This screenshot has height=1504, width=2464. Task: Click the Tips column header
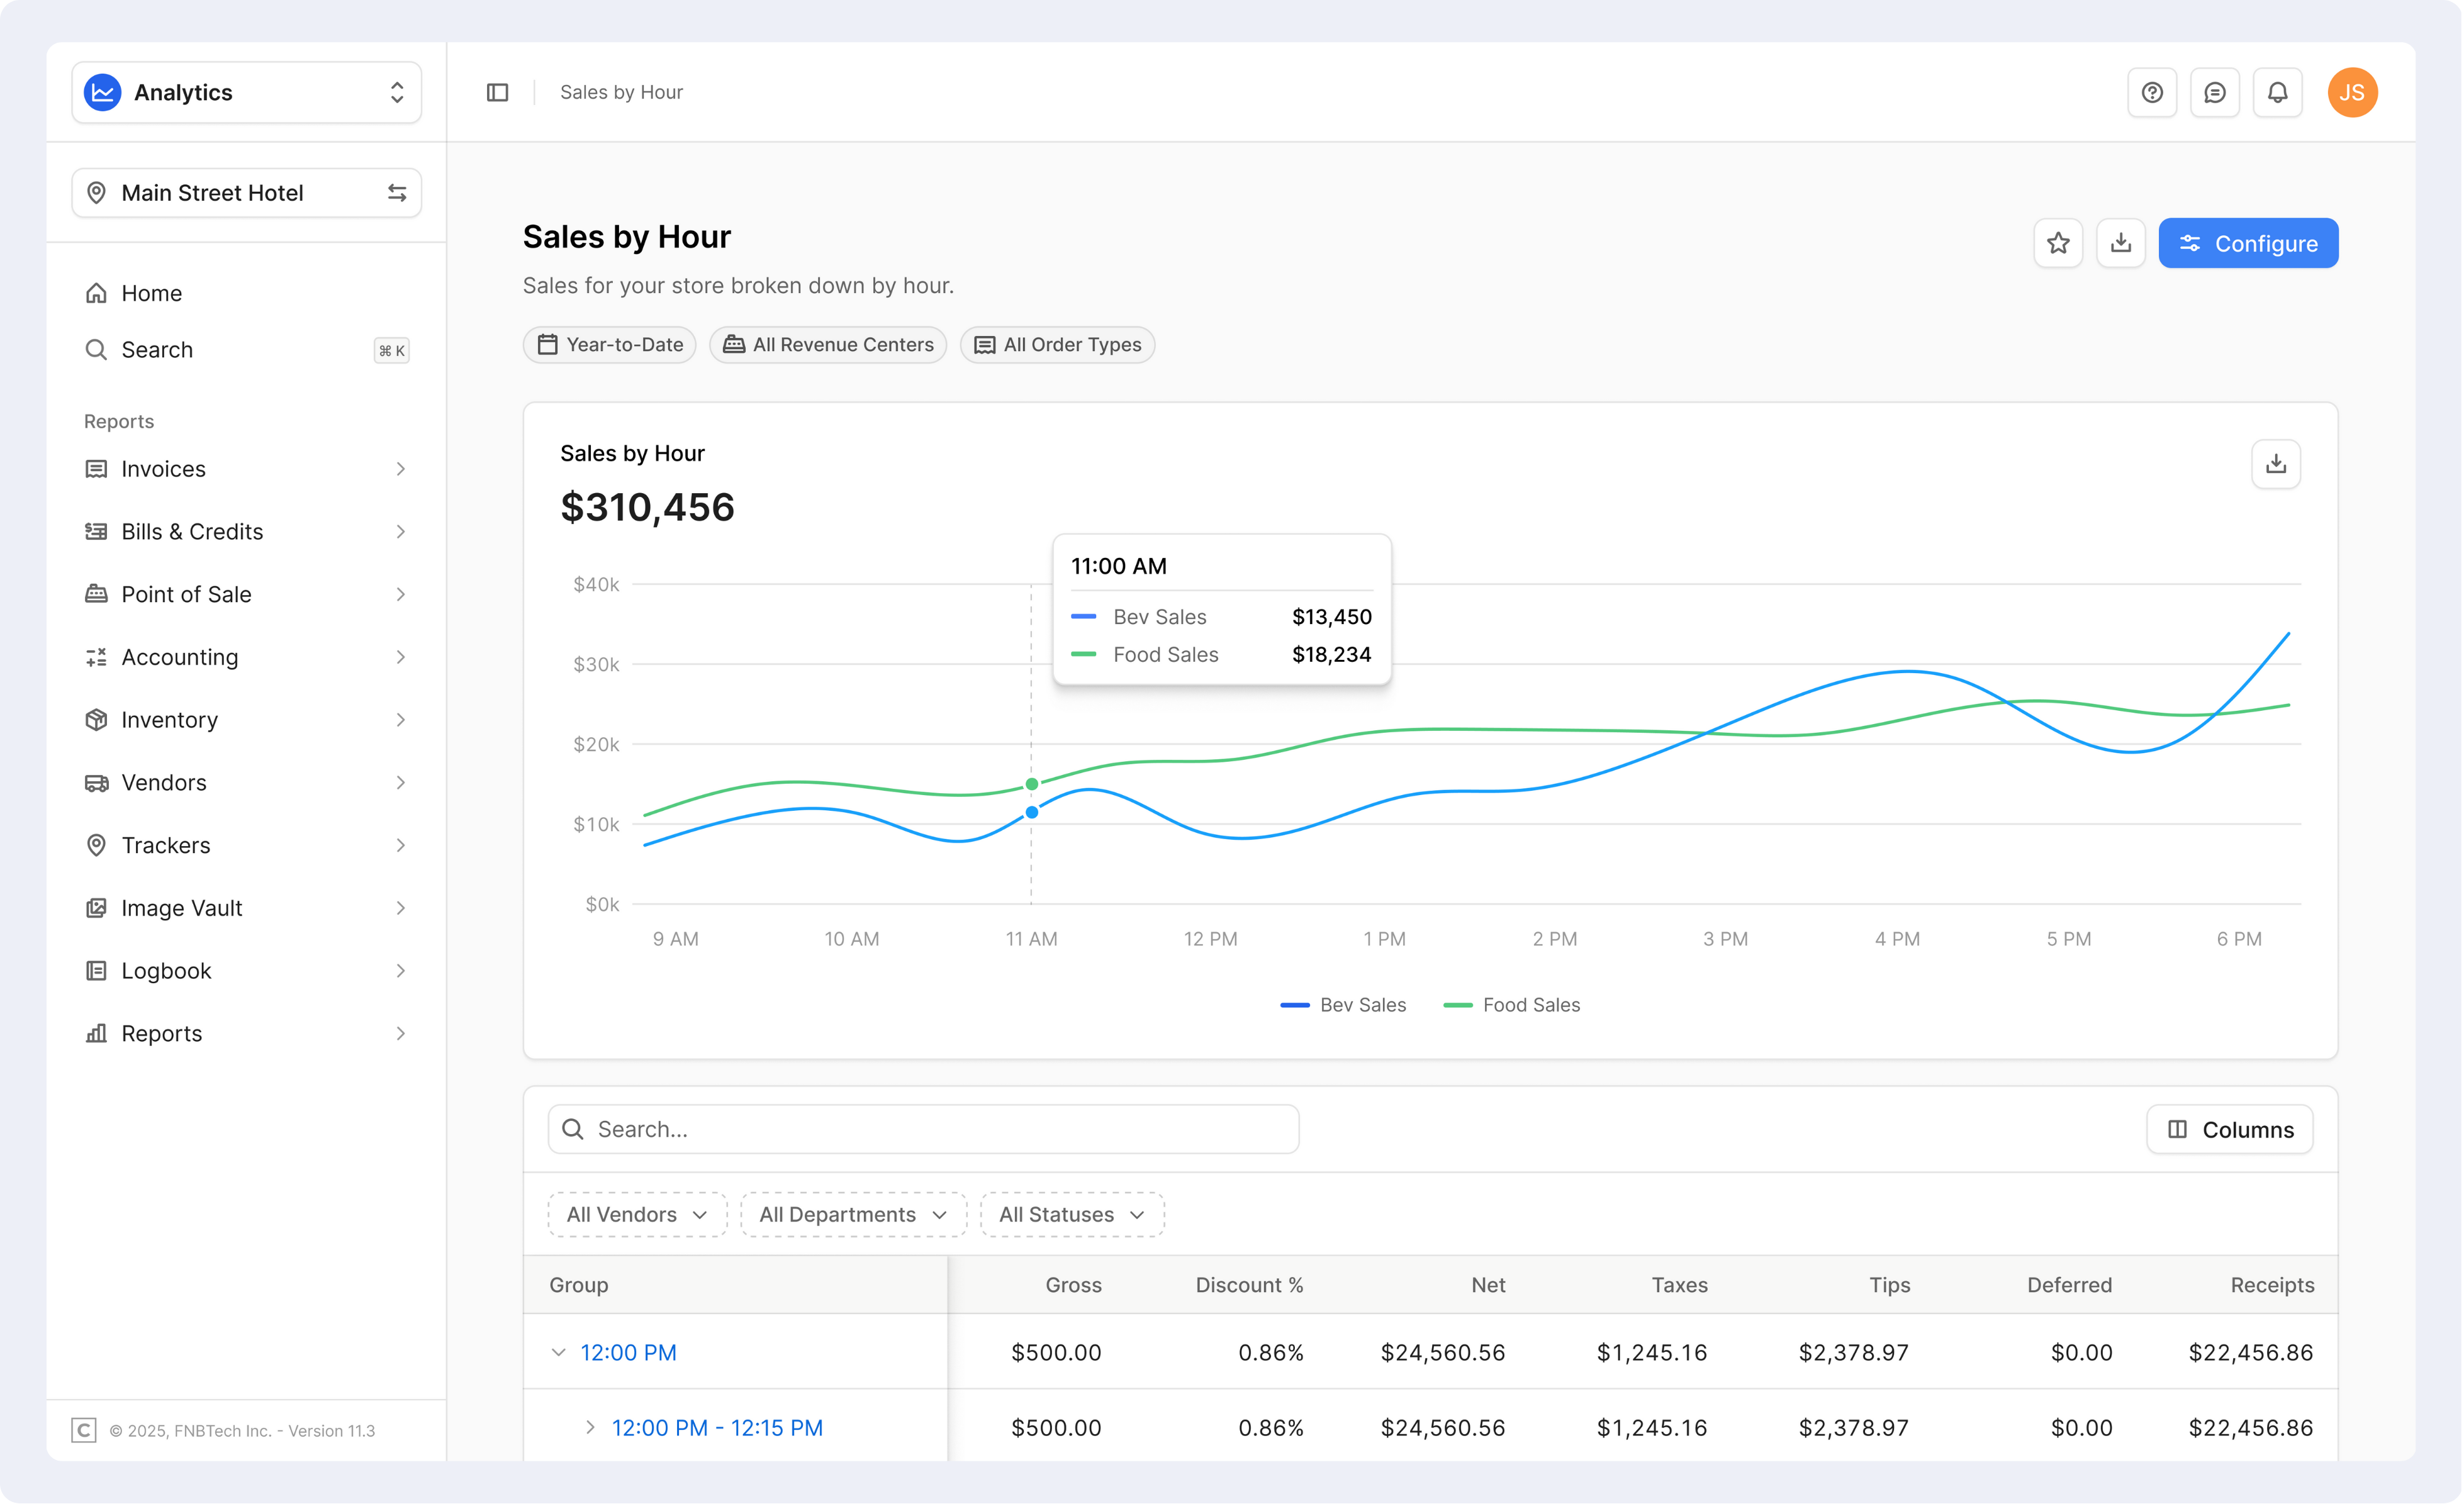click(x=1890, y=1285)
